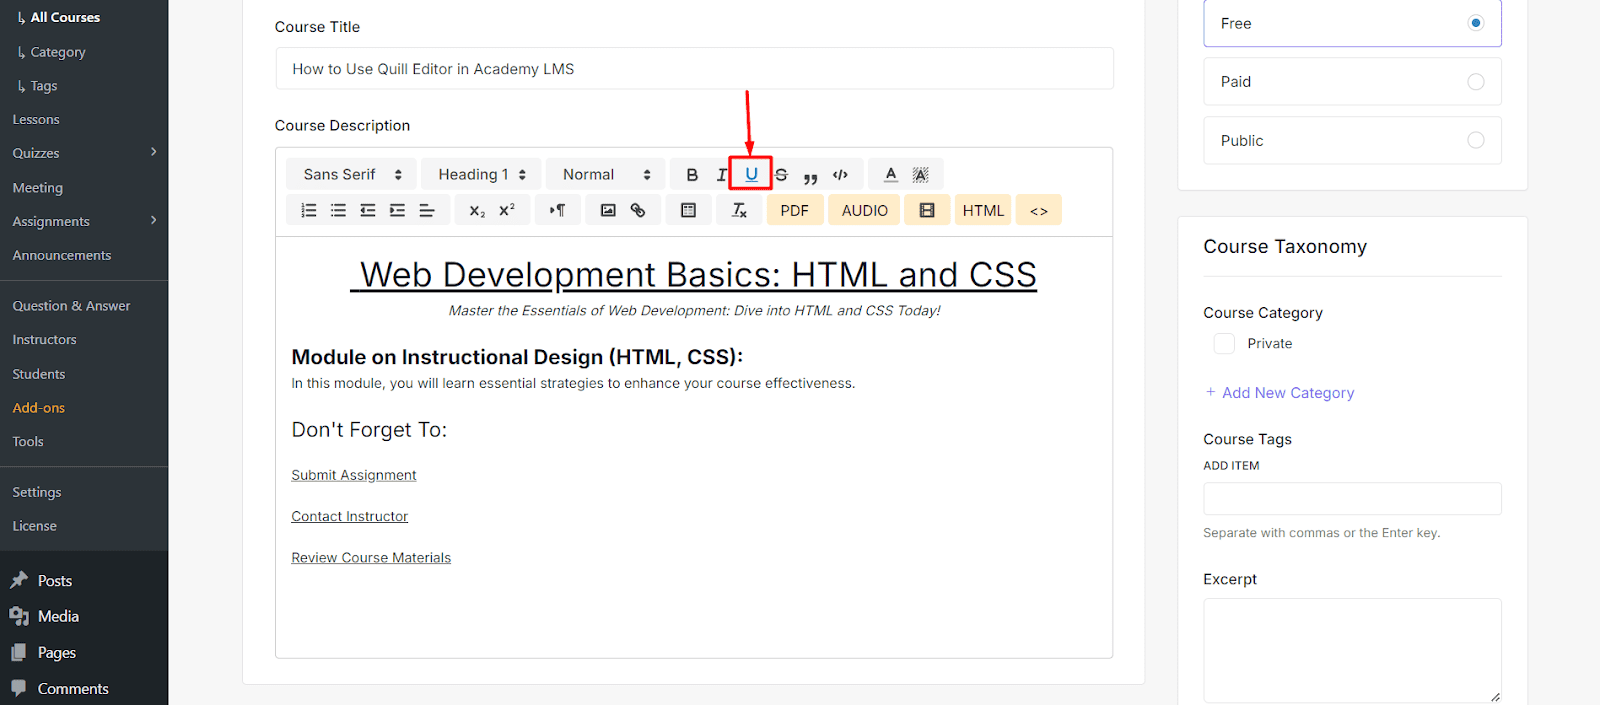The width and height of the screenshot is (1600, 705).
Task: Insert an image into the description
Action: (x=608, y=210)
